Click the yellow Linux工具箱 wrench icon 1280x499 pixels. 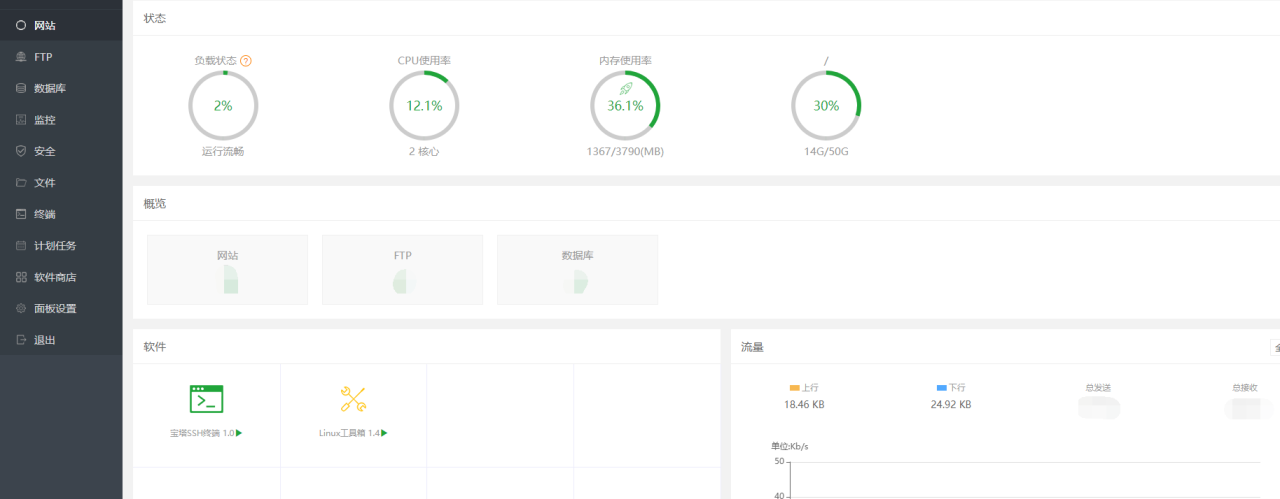click(353, 399)
